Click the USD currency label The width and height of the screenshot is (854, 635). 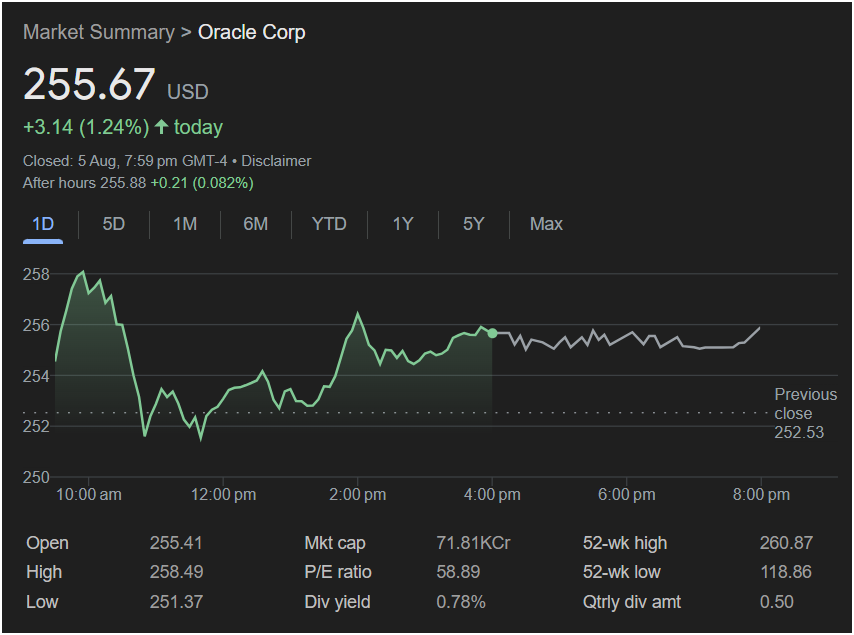(188, 91)
